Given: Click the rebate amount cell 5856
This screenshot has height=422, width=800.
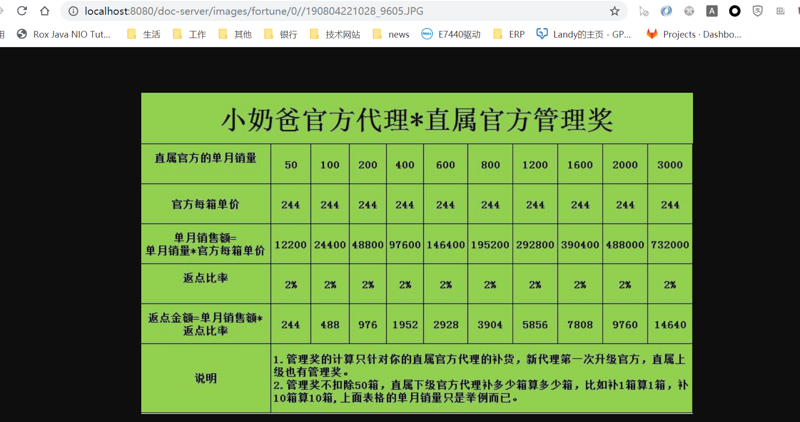Looking at the screenshot, I should [x=535, y=325].
